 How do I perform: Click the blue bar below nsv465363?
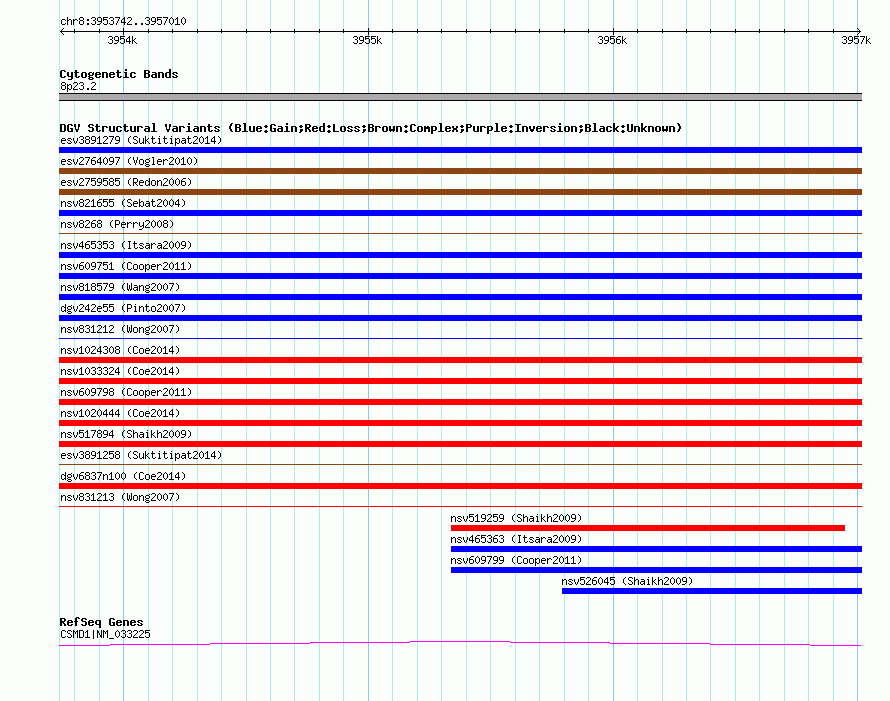click(656, 549)
